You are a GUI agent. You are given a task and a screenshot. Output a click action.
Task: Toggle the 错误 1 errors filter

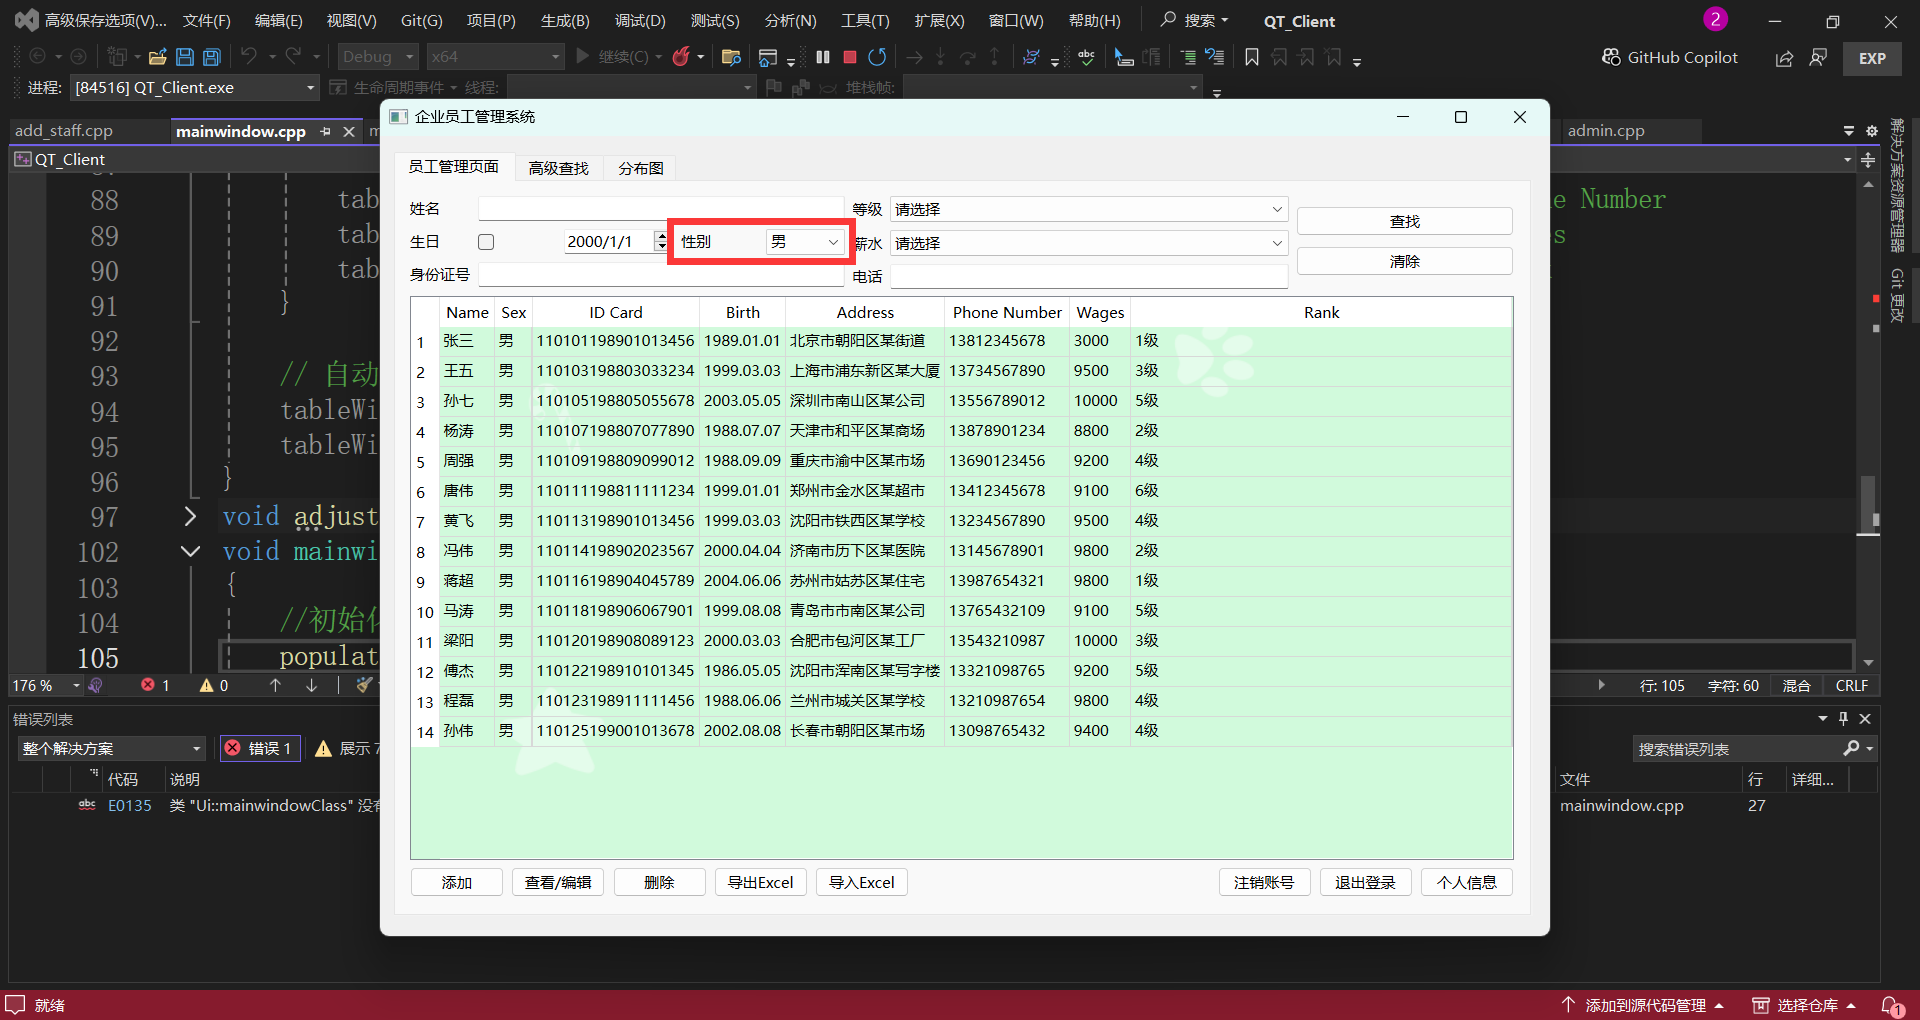click(x=260, y=748)
